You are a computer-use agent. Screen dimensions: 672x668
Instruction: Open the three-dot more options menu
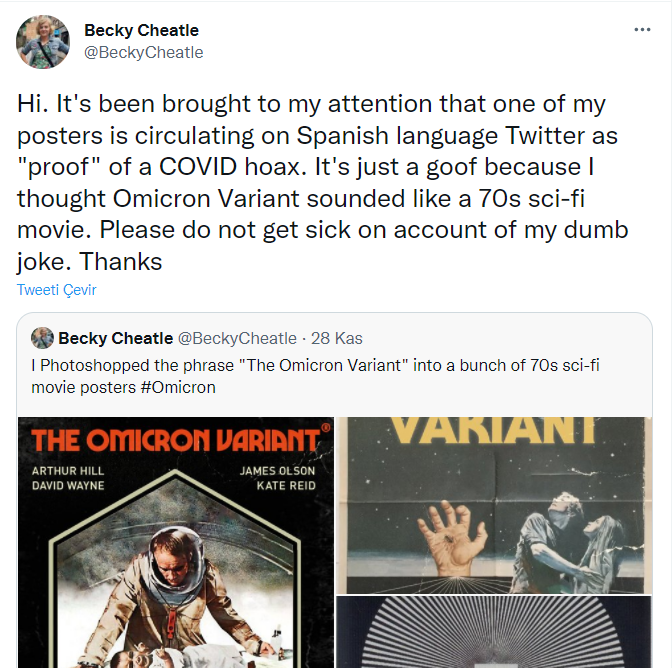642,30
